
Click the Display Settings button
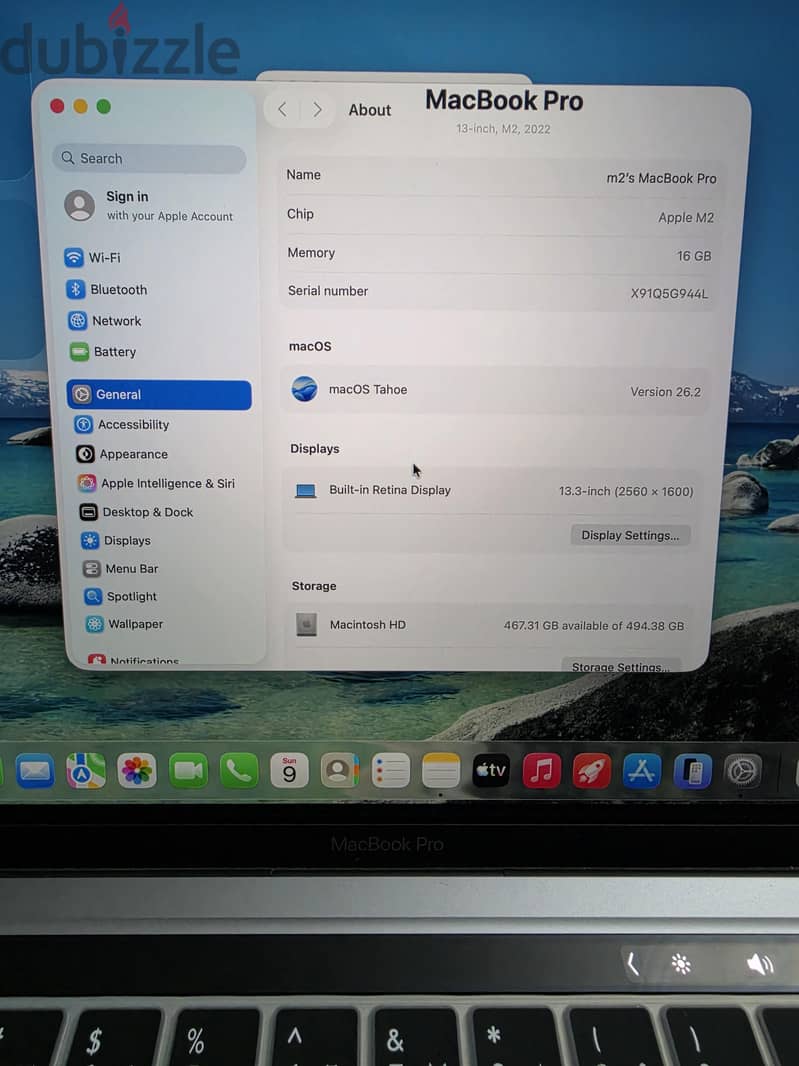pyautogui.click(x=630, y=535)
